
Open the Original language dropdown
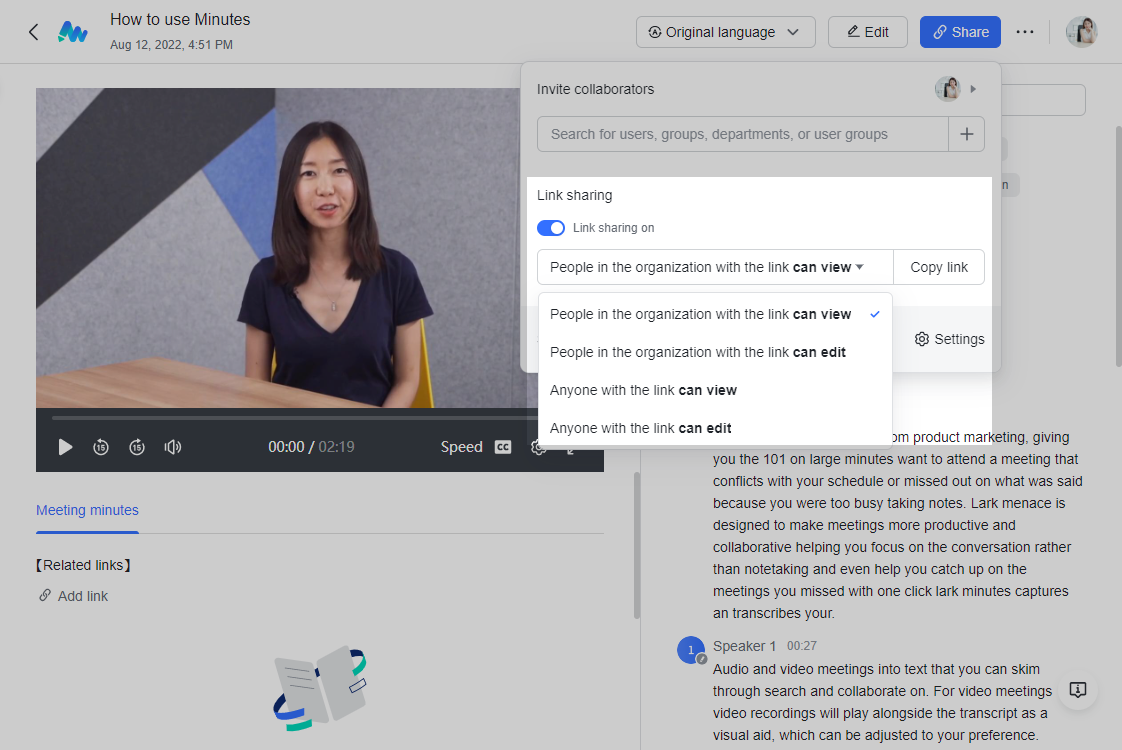[x=725, y=32]
